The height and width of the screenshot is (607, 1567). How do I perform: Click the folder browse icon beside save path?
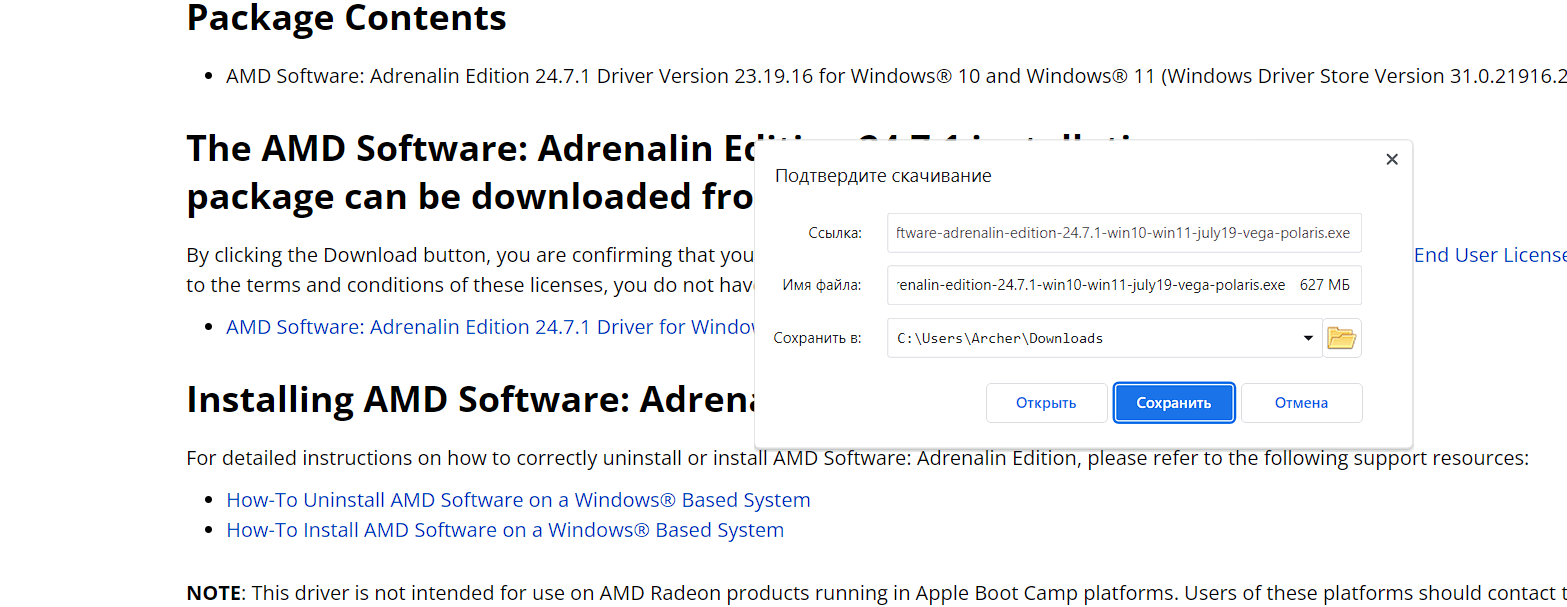click(1342, 338)
